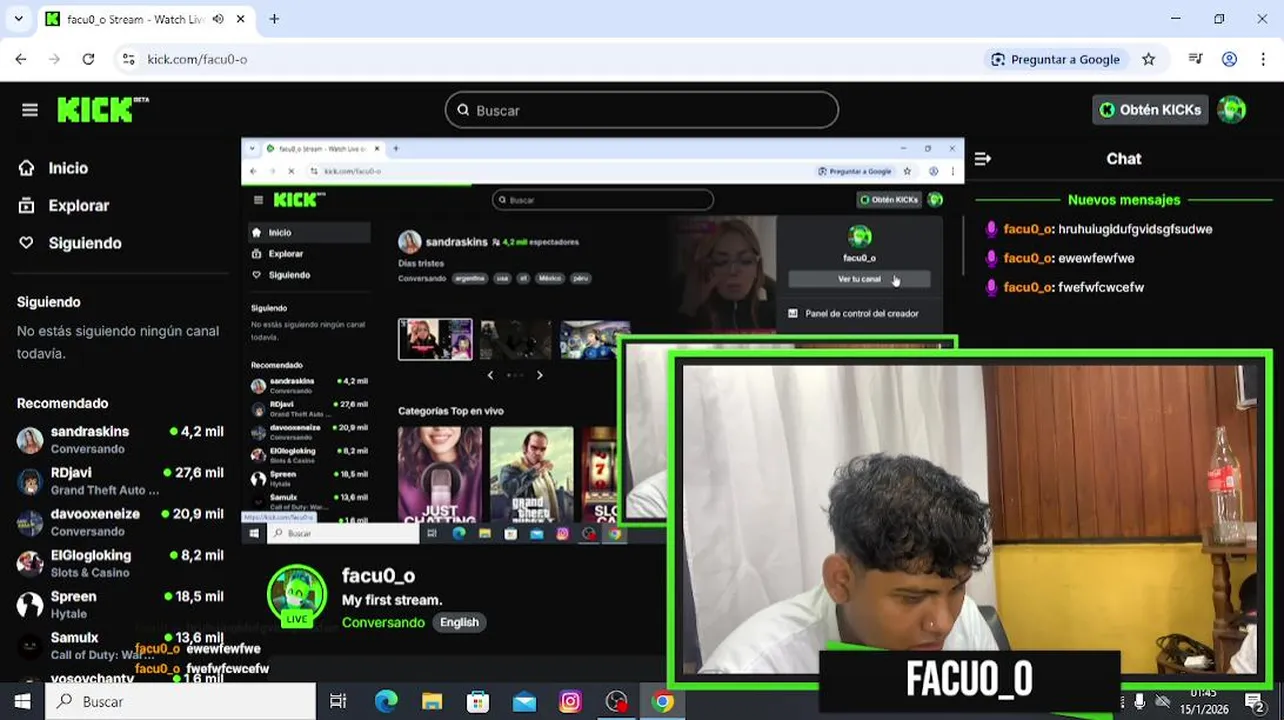The image size is (1284, 720).
Task: Click the facu0_o LIVE avatar
Action: (x=297, y=597)
